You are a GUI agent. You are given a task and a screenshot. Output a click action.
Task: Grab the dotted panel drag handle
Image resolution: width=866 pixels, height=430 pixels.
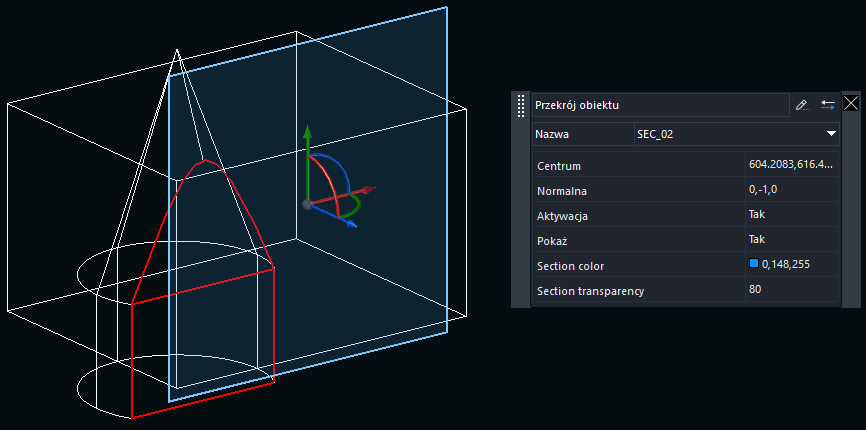(x=520, y=106)
